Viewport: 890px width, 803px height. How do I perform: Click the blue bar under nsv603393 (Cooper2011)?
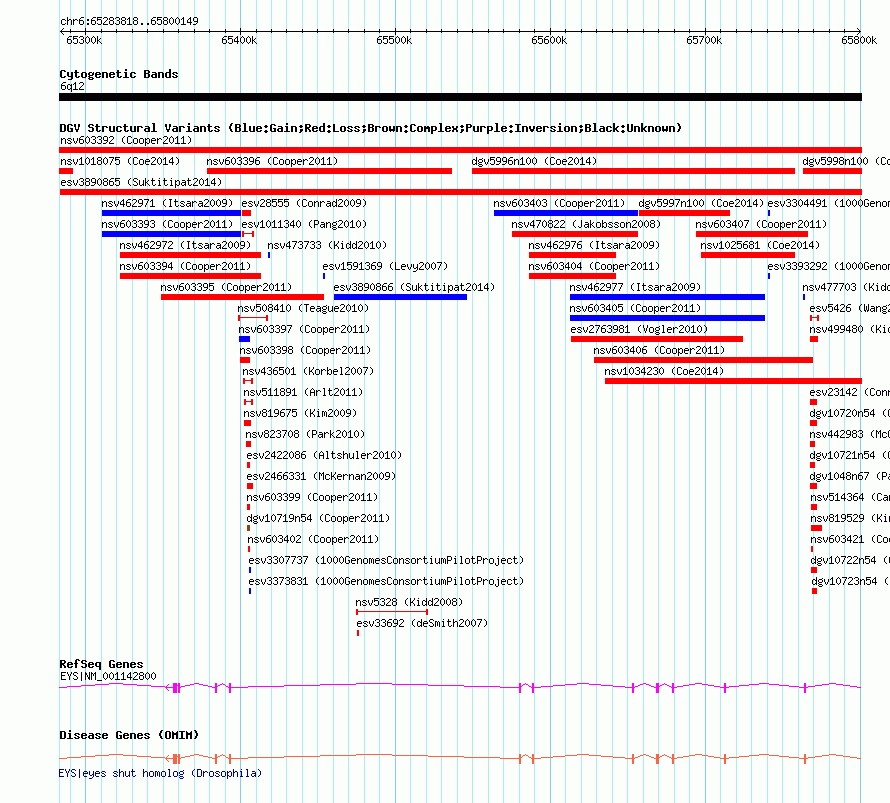(171, 234)
